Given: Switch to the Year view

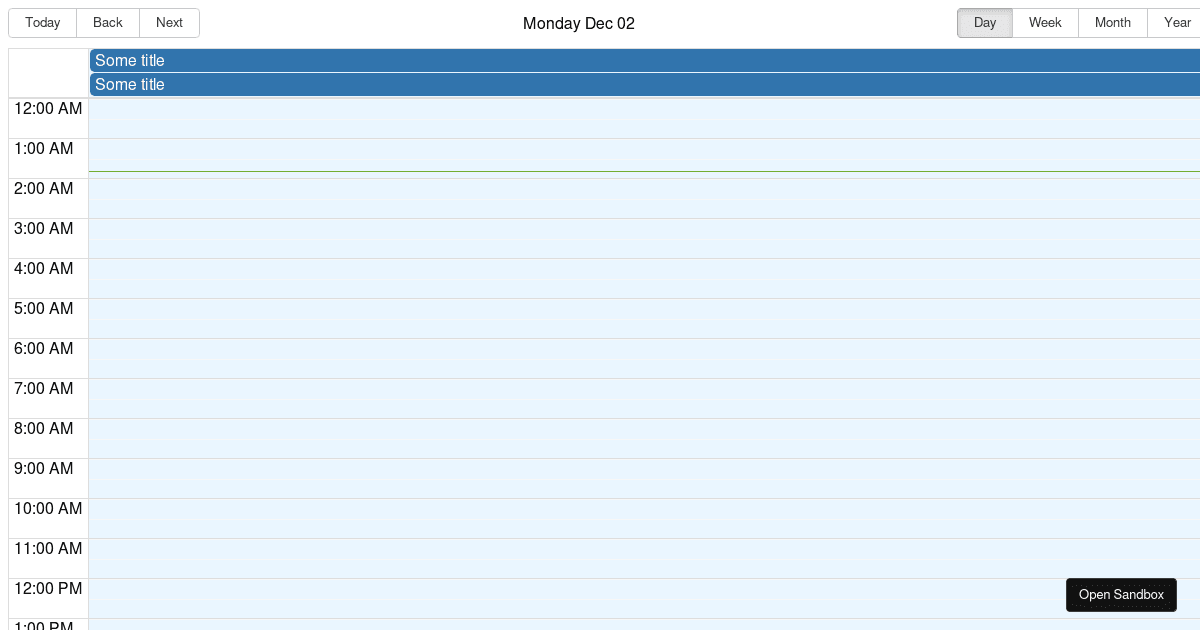Looking at the screenshot, I should coord(1177,22).
